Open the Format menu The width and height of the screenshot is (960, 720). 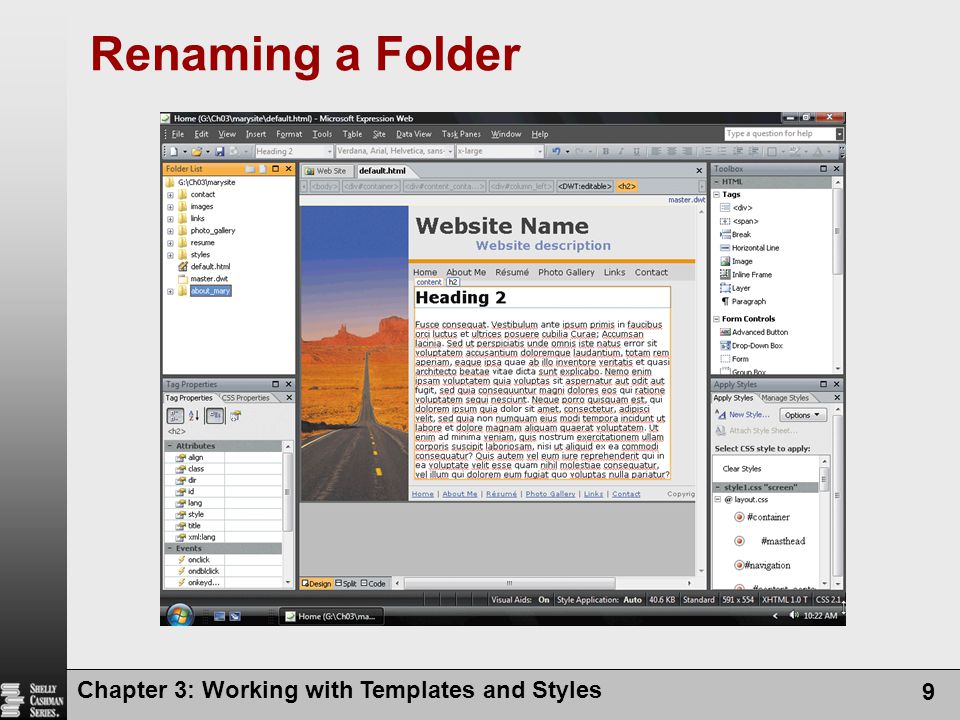pyautogui.click(x=289, y=134)
